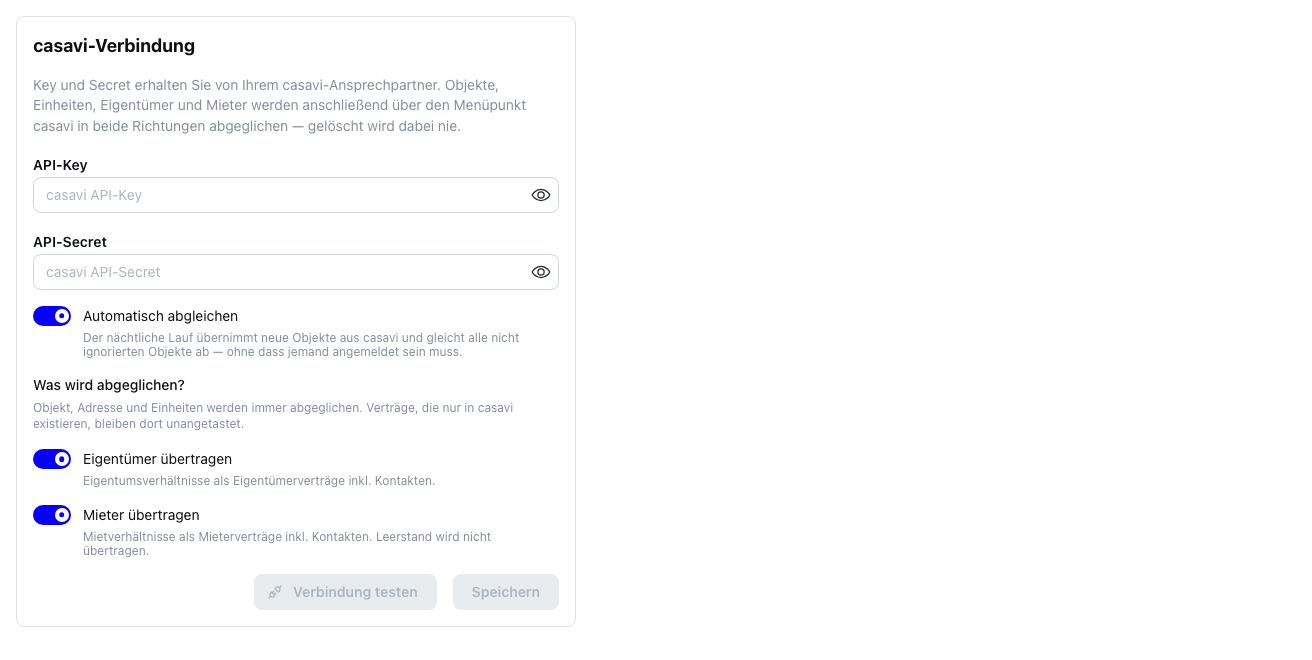Reveal the API-Secret using its eye icon
Image resolution: width=1312 pixels, height=660 pixels.
(x=541, y=272)
